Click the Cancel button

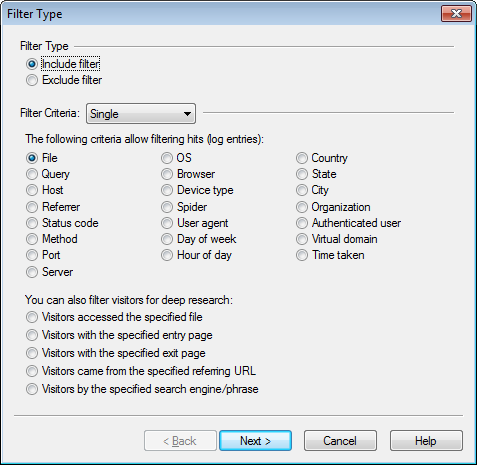tap(340, 441)
